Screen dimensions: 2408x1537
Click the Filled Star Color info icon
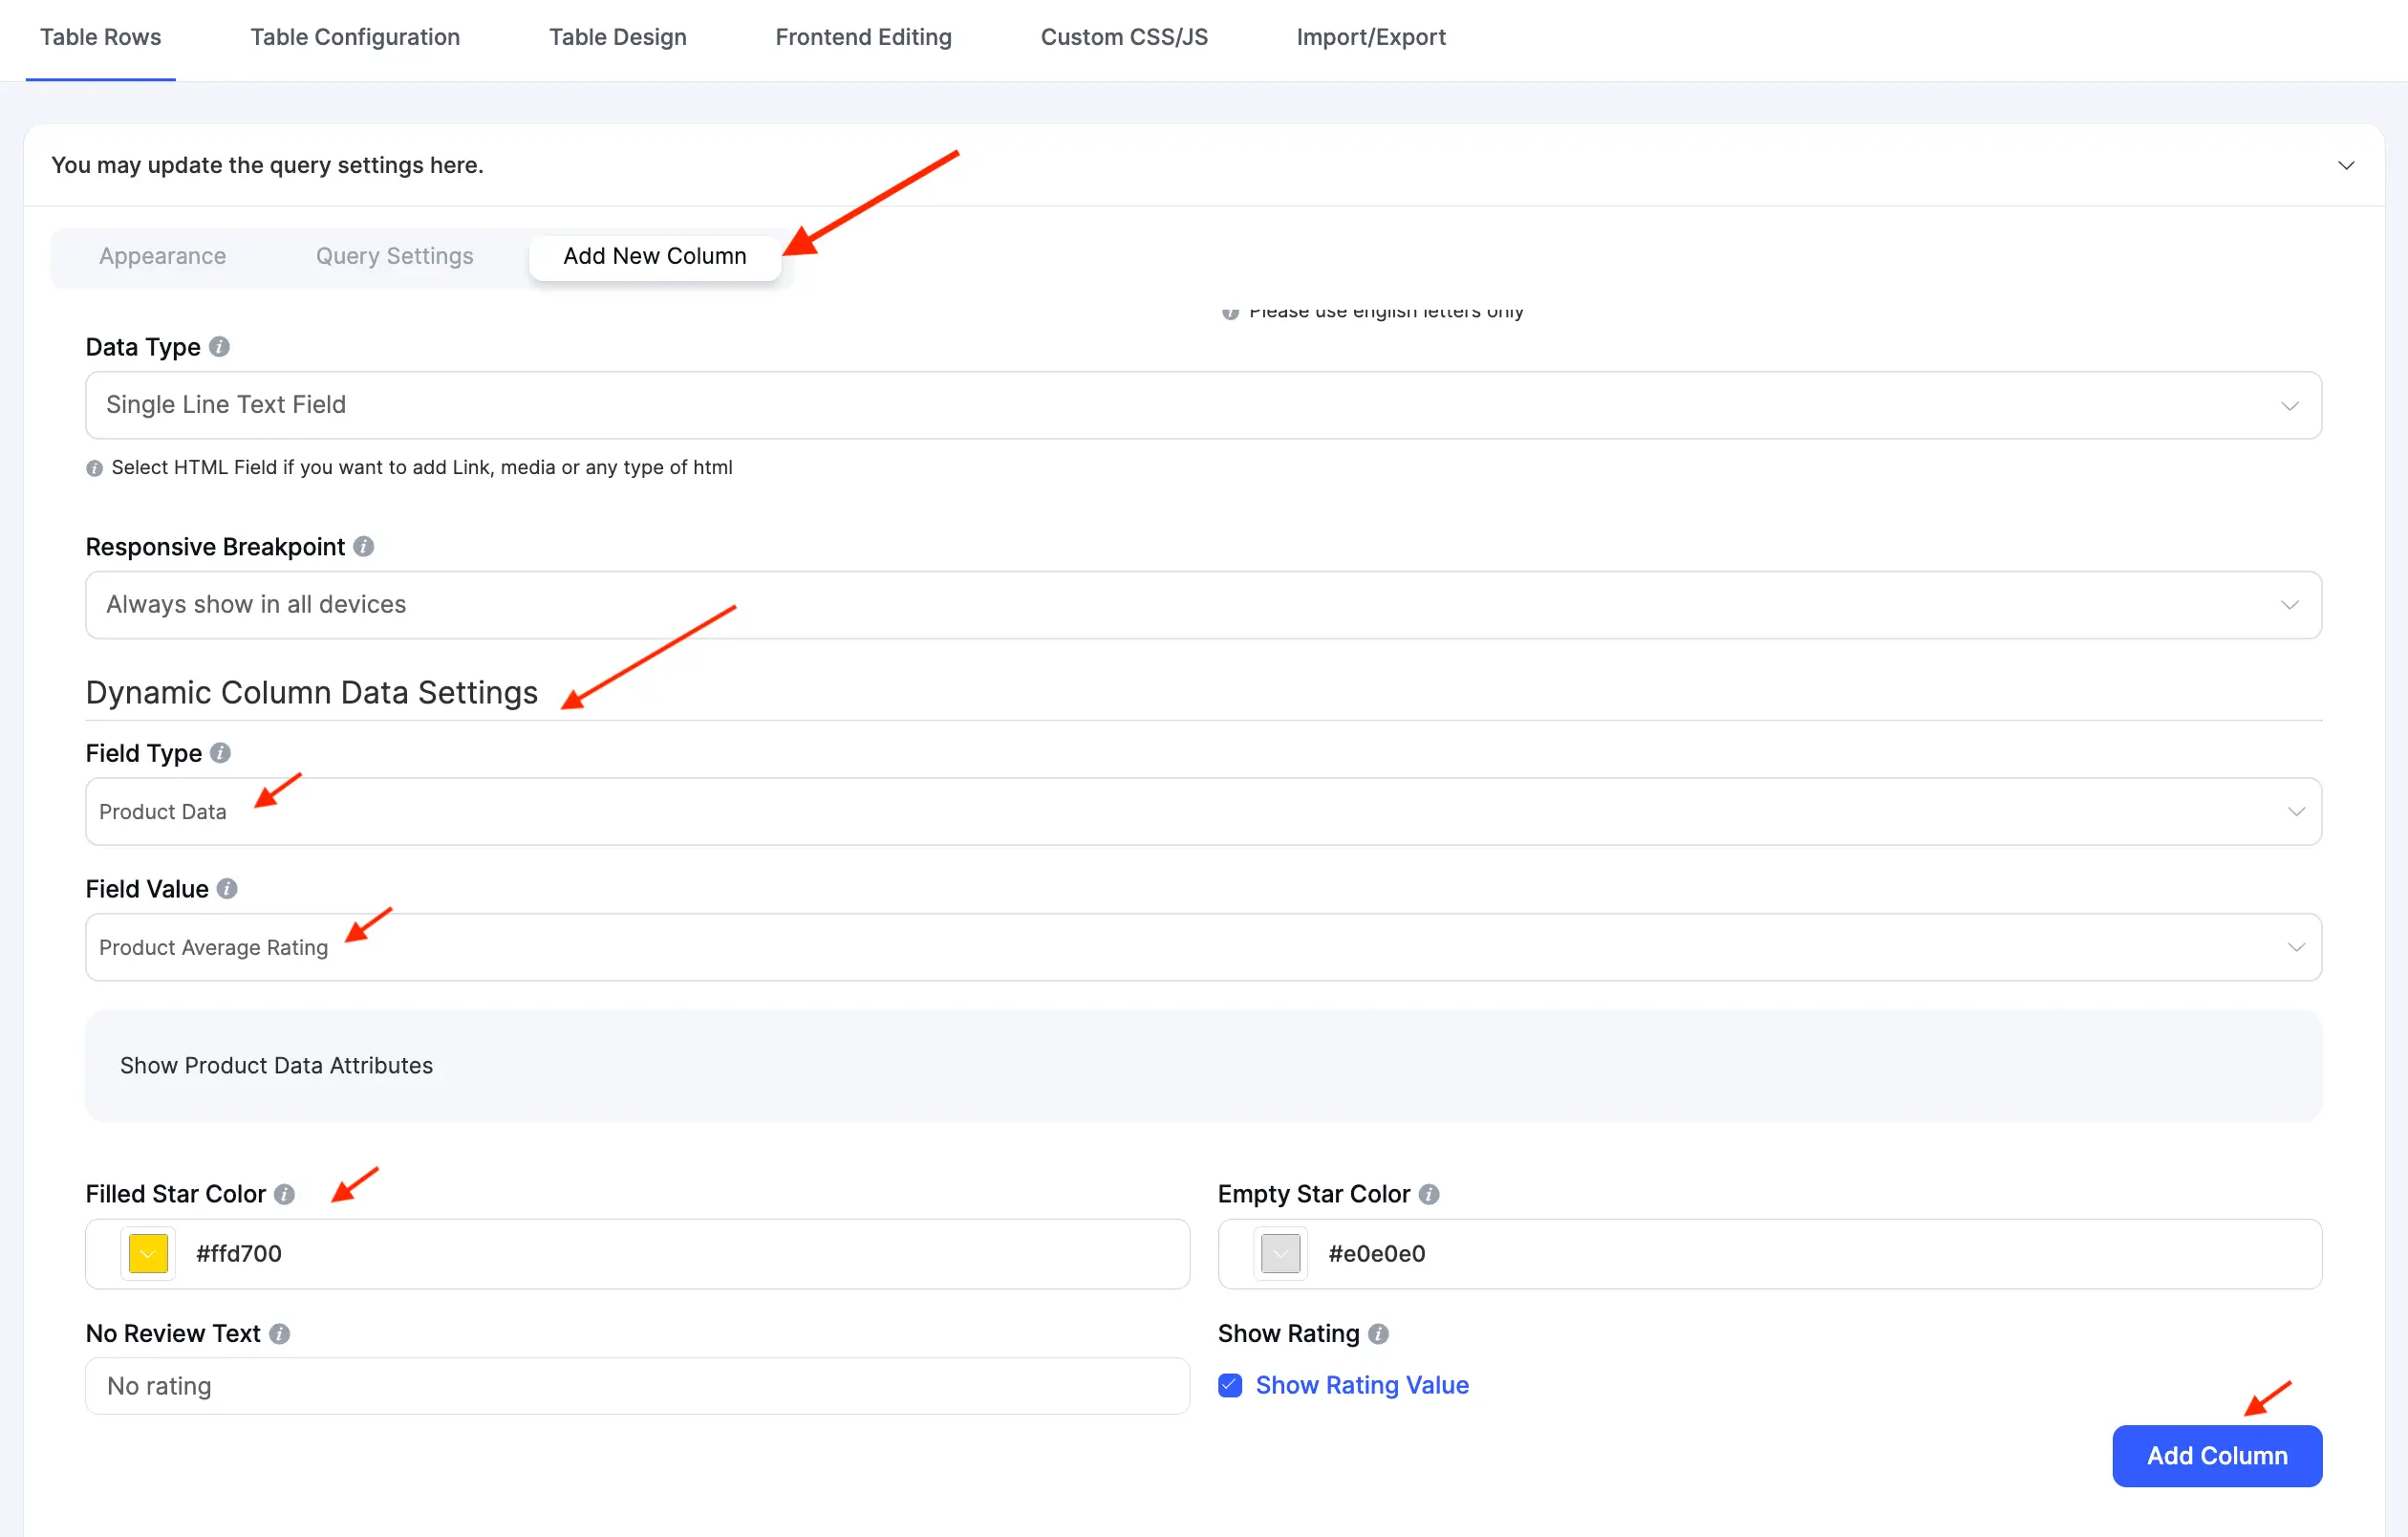(285, 1194)
